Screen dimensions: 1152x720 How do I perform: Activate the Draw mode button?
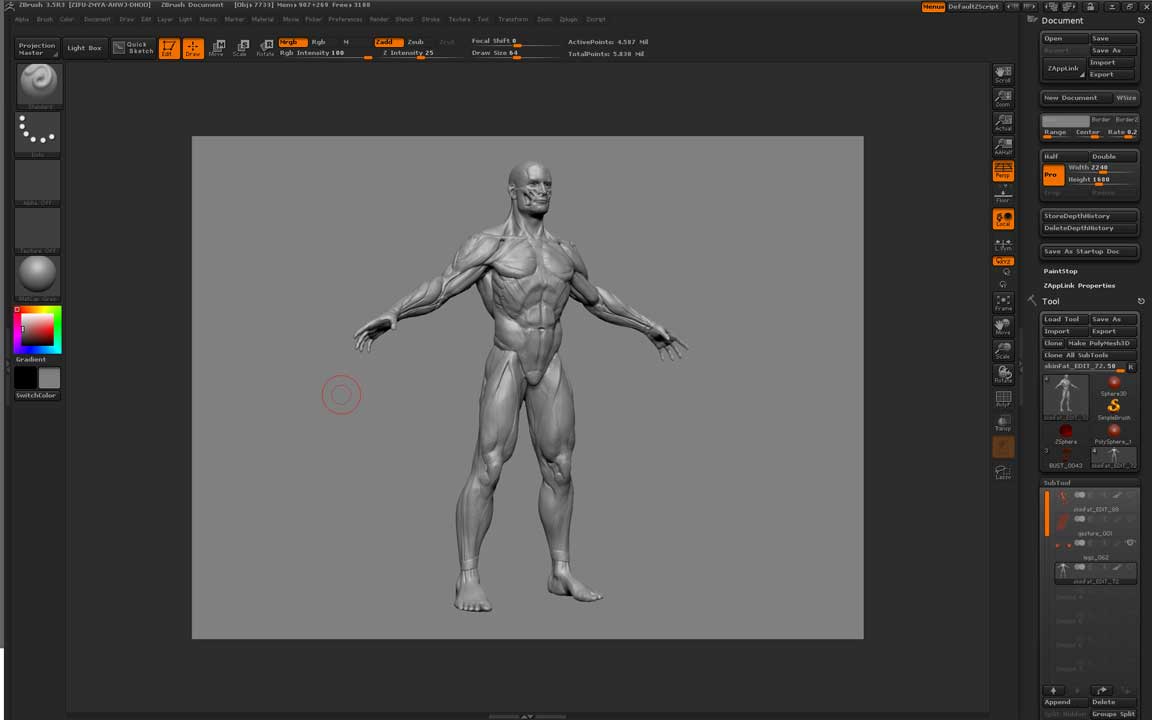pos(193,48)
